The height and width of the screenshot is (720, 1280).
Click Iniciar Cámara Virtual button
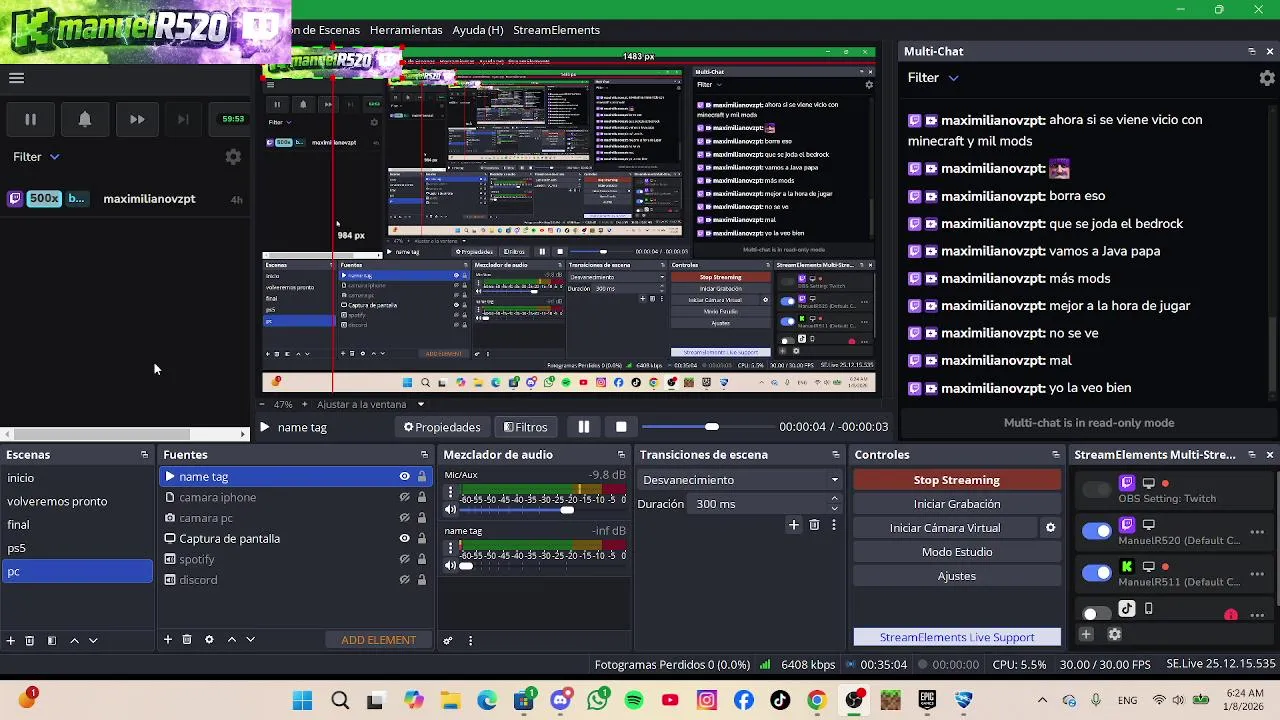coord(945,528)
